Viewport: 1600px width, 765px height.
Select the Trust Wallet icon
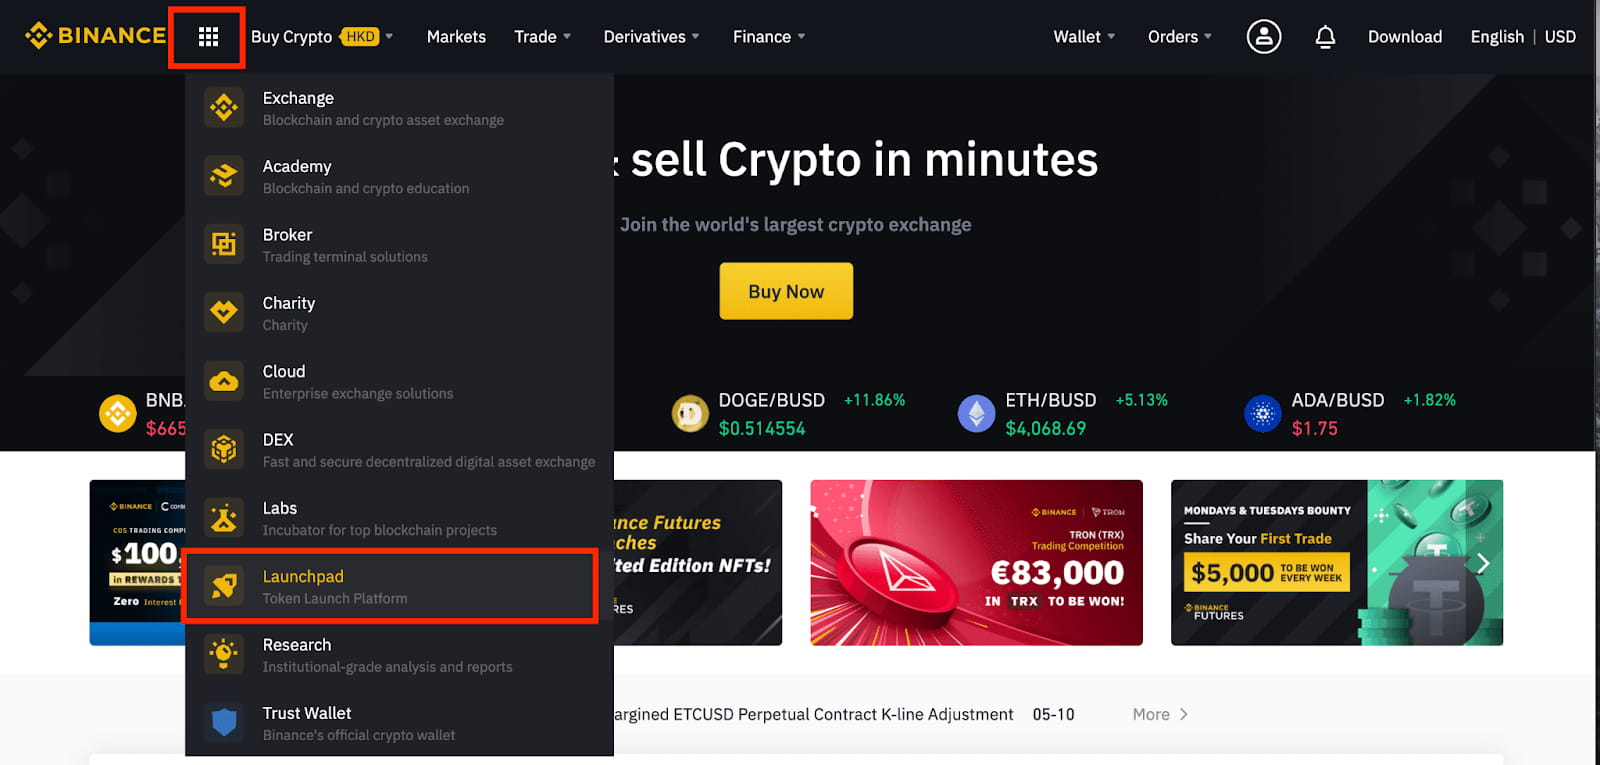(x=224, y=722)
